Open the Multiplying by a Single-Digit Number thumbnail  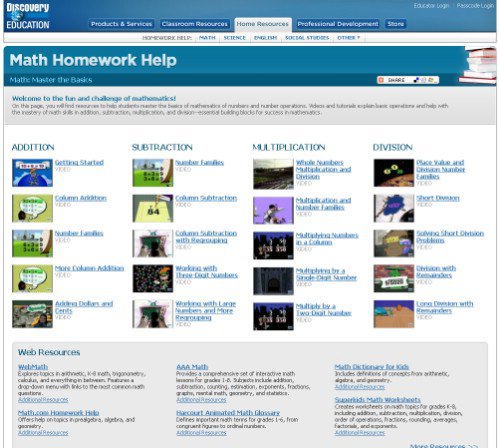pyautogui.click(x=273, y=281)
